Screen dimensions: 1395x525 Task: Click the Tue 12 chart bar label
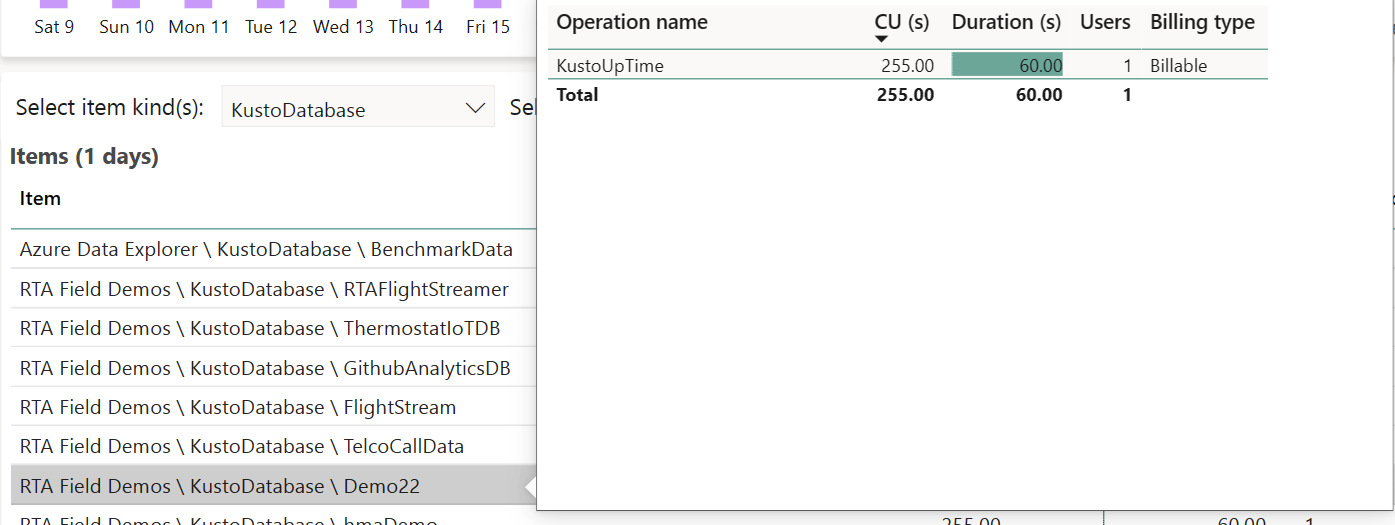pyautogui.click(x=272, y=27)
